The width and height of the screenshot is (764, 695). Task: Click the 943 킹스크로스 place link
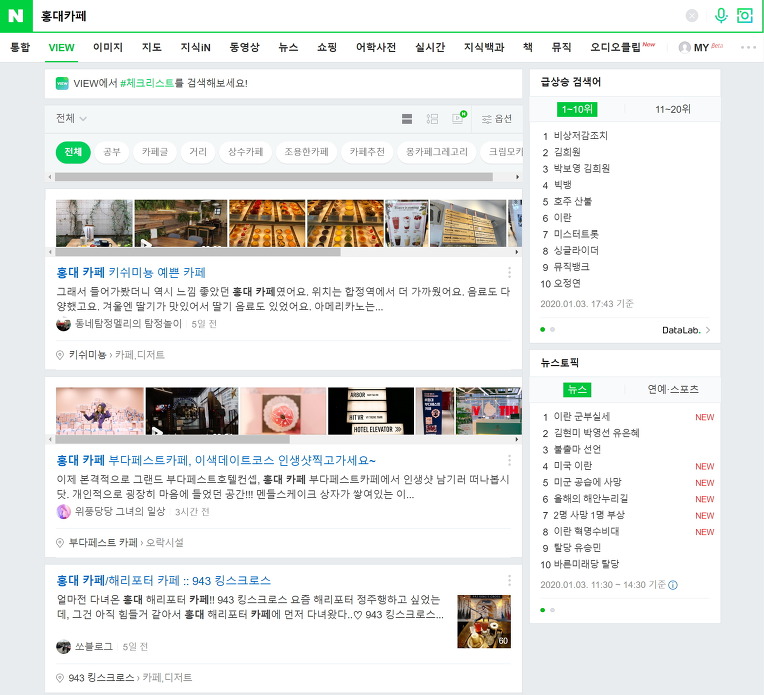point(101,677)
